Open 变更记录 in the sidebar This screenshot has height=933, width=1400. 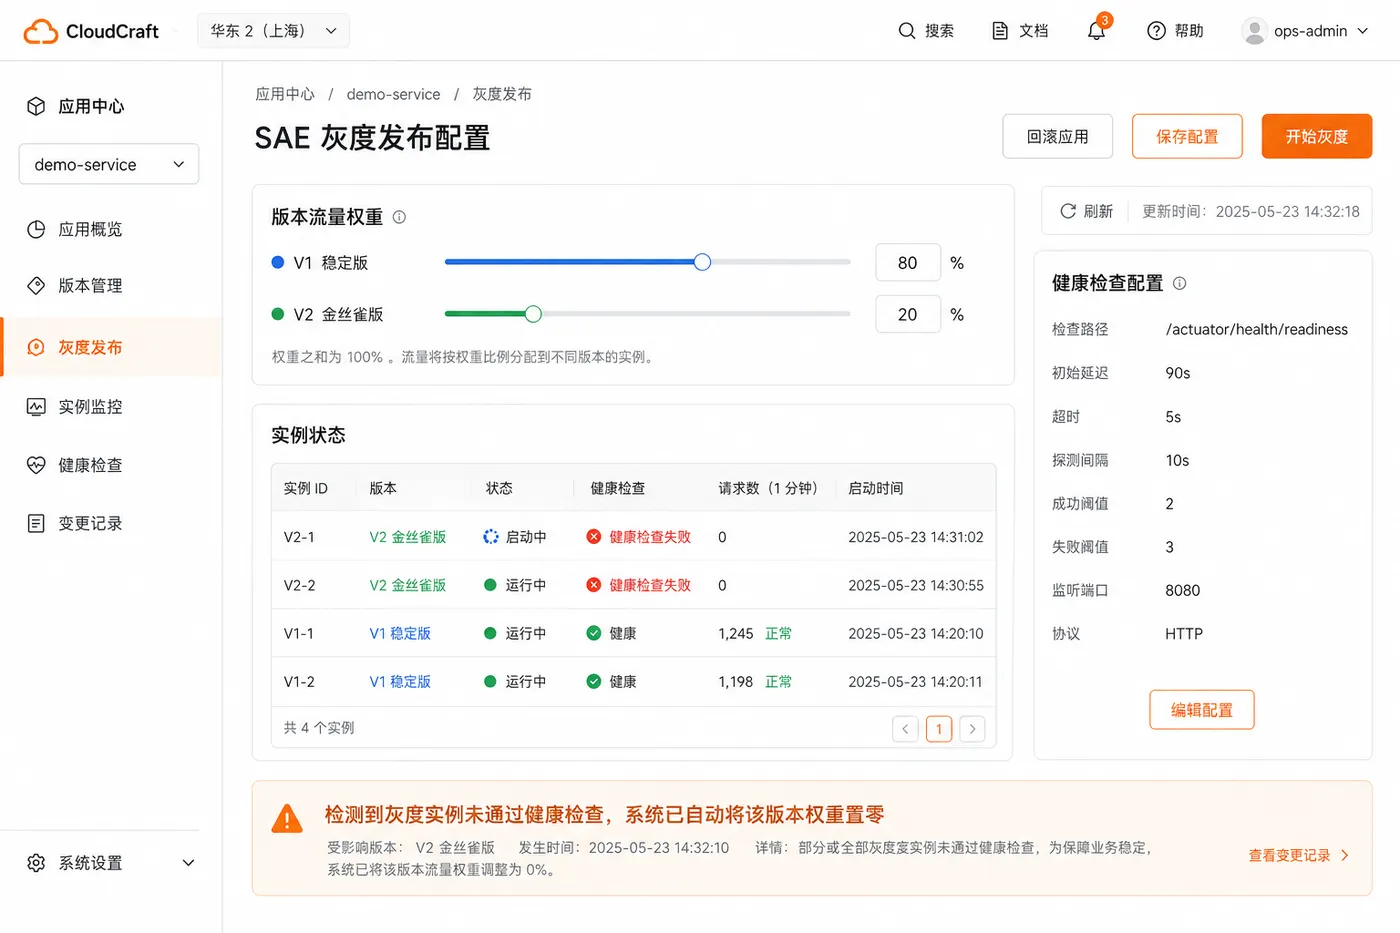pyautogui.click(x=90, y=523)
